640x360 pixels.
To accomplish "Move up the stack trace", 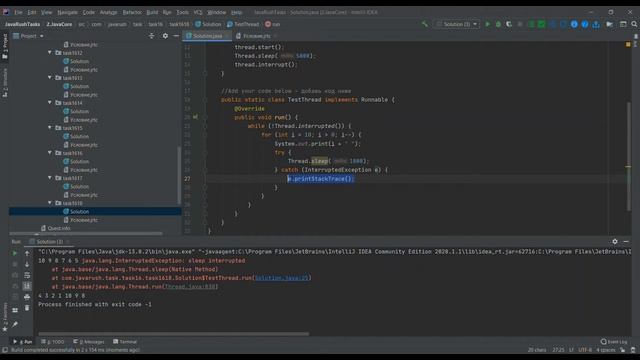I will pos(27,253).
